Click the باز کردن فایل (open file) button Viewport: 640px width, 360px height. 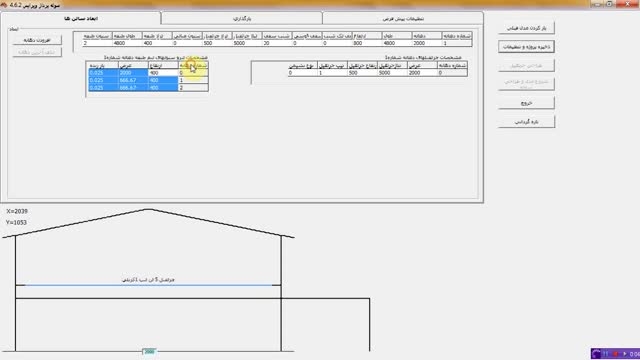click(x=526, y=28)
